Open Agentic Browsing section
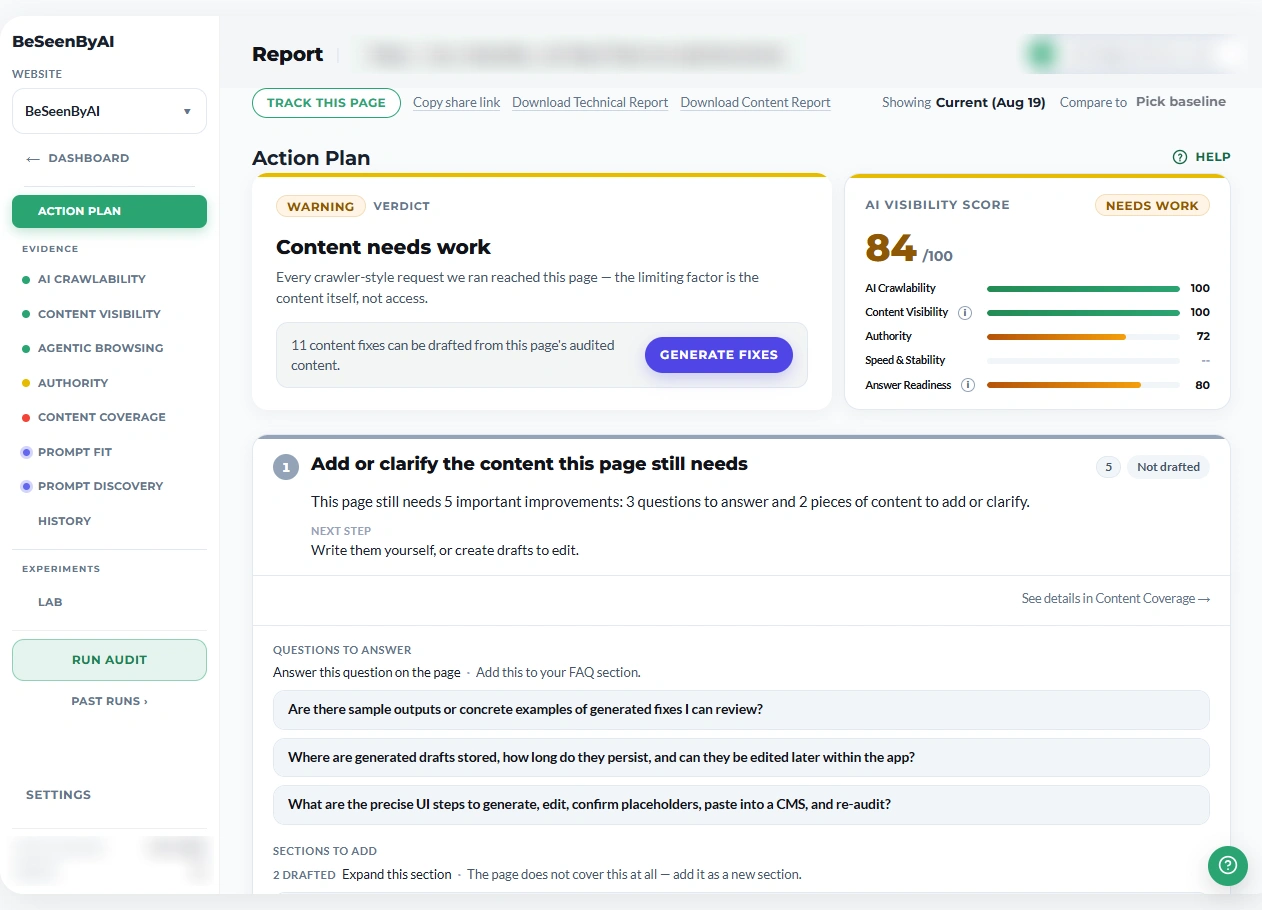 tap(100, 348)
